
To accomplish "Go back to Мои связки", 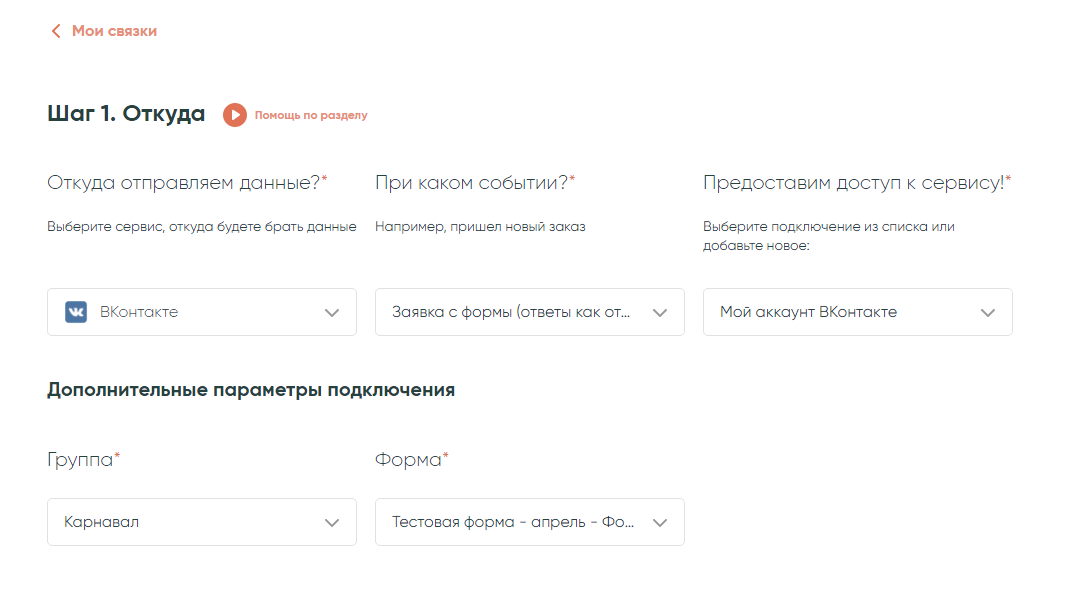I will pos(114,31).
